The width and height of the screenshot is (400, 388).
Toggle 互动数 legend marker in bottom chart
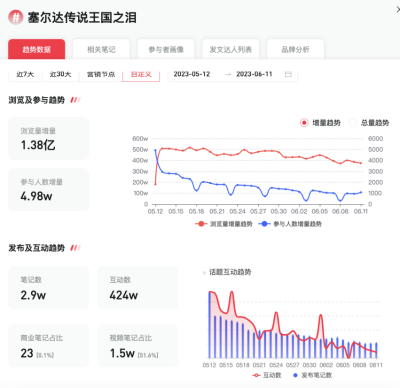pyautogui.click(x=256, y=375)
